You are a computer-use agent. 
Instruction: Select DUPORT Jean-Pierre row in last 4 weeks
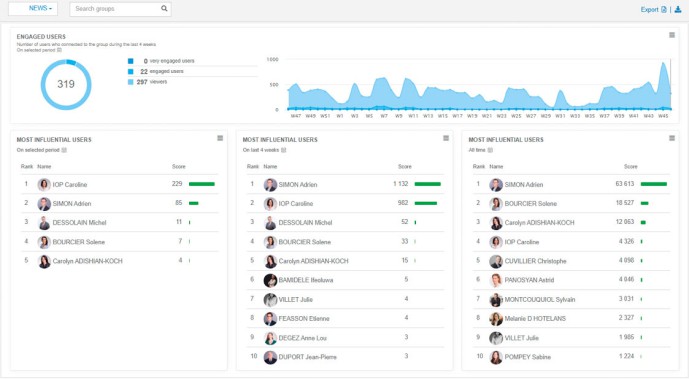(x=345, y=357)
